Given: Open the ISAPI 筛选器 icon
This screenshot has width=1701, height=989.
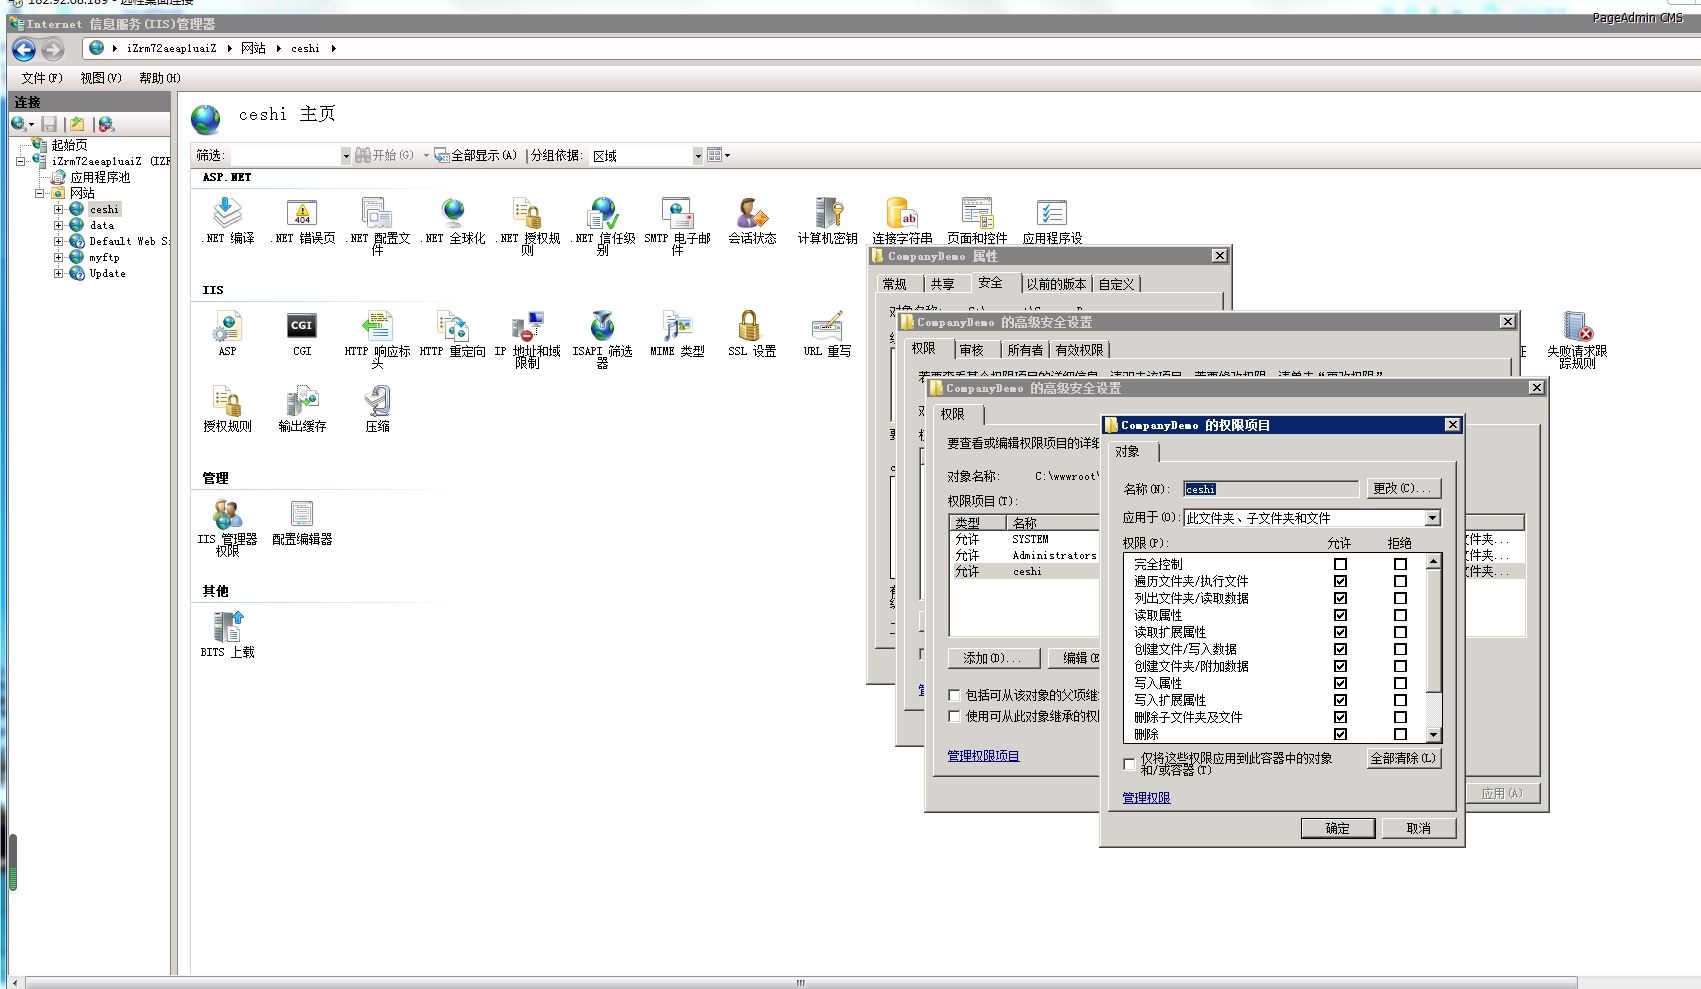Looking at the screenshot, I should click(x=602, y=326).
